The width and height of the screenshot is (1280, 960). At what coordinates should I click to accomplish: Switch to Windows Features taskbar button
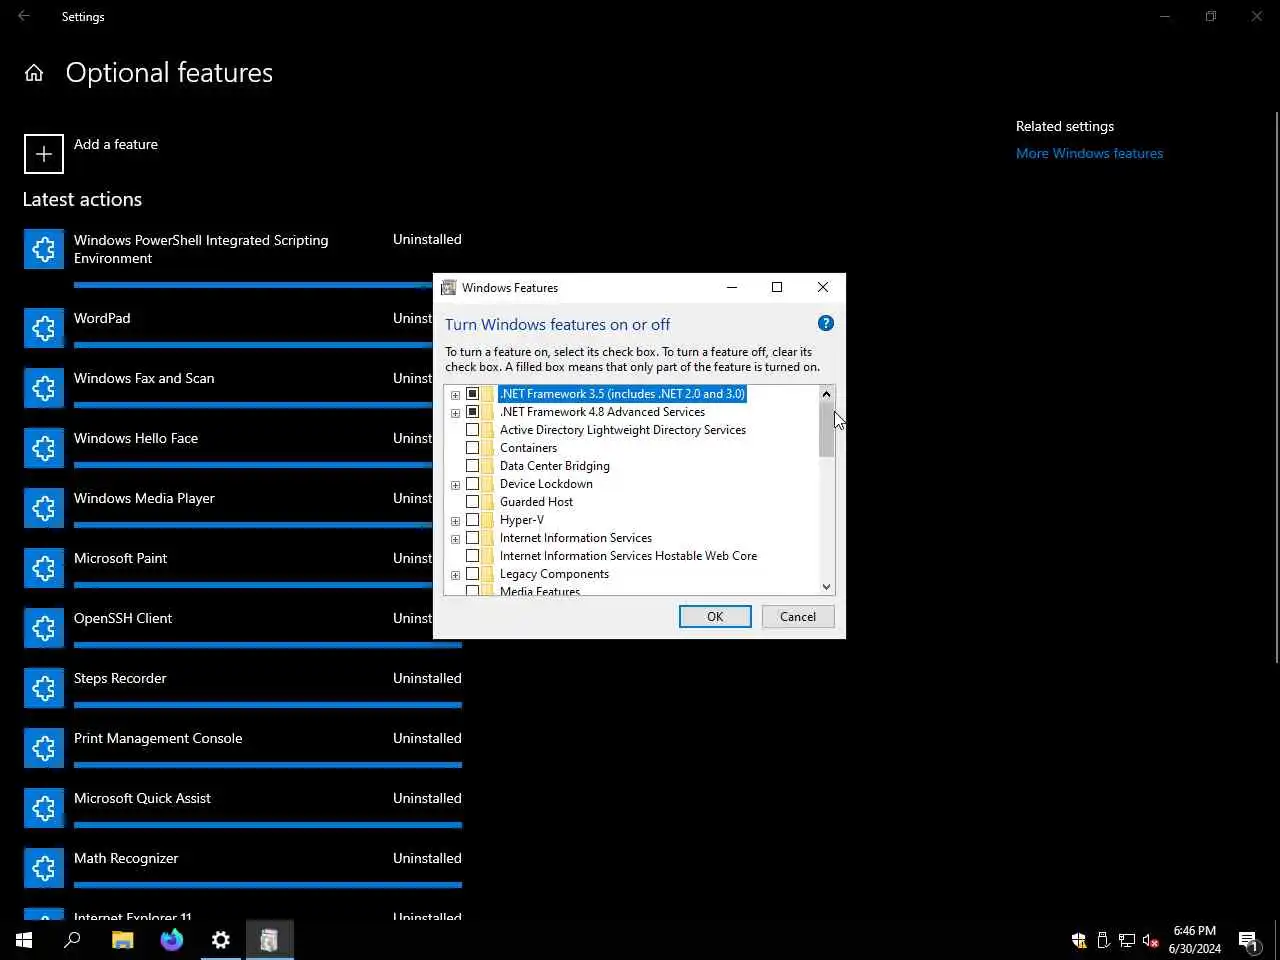point(270,940)
